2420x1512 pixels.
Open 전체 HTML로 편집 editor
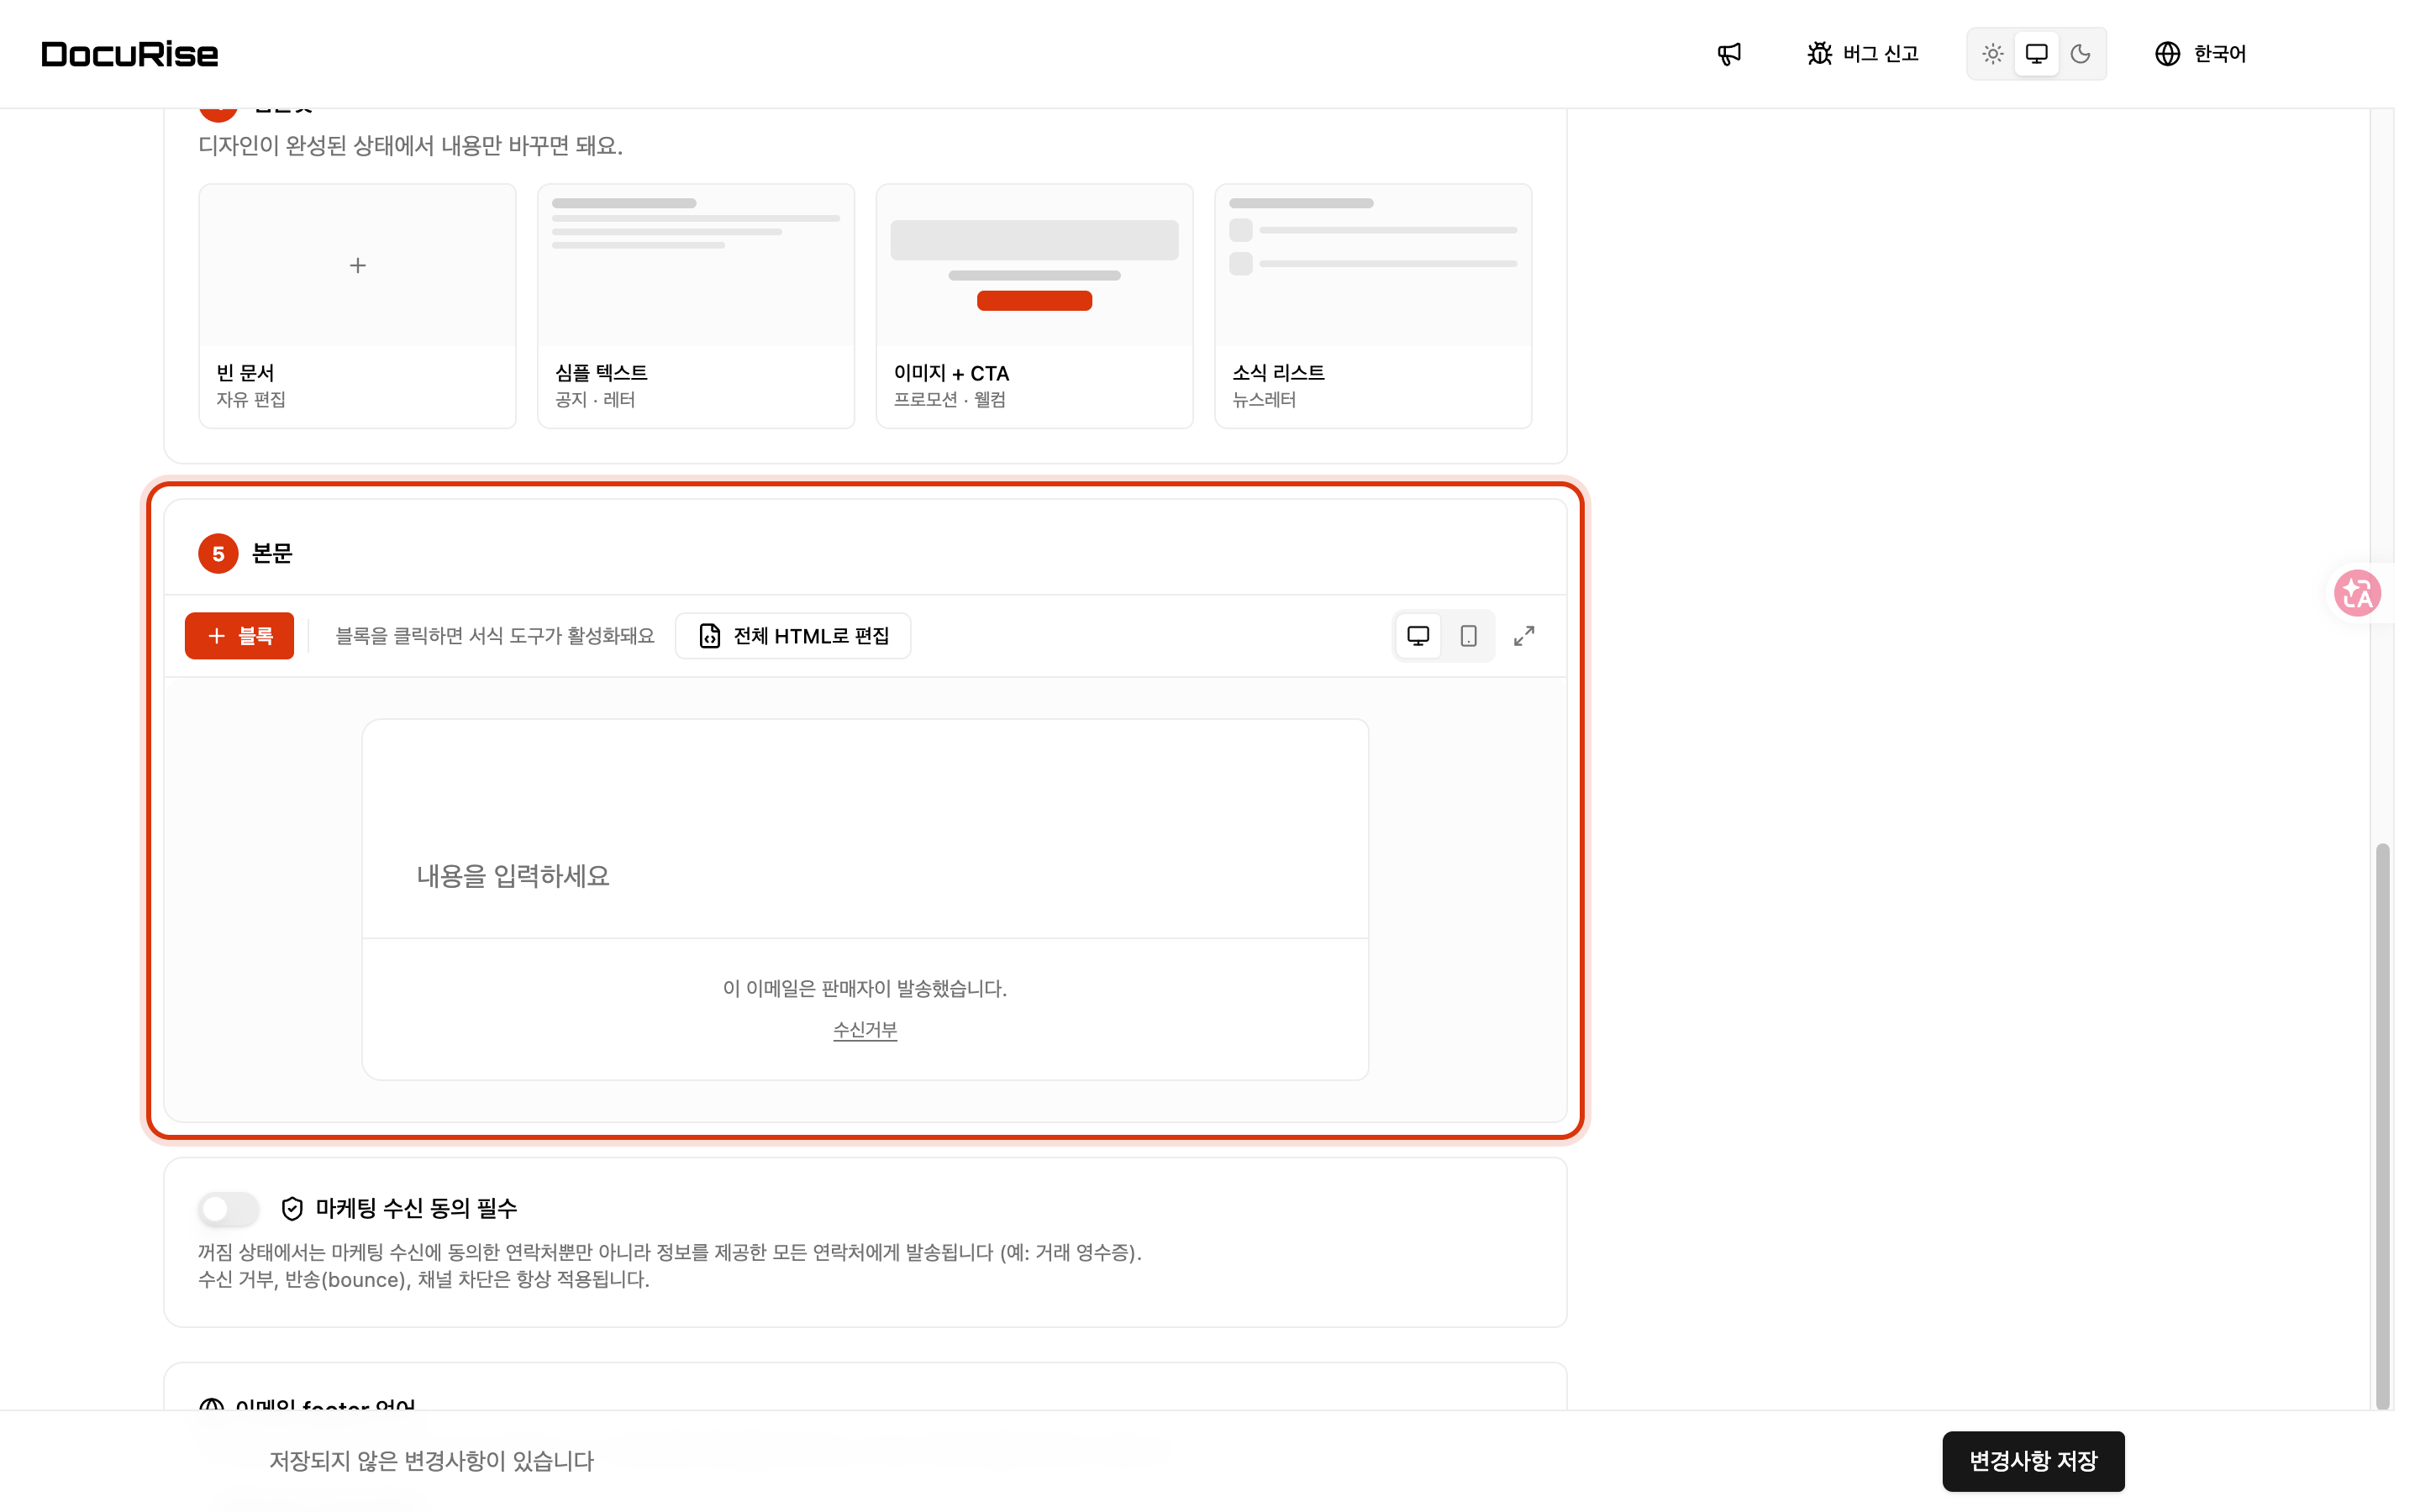click(793, 636)
